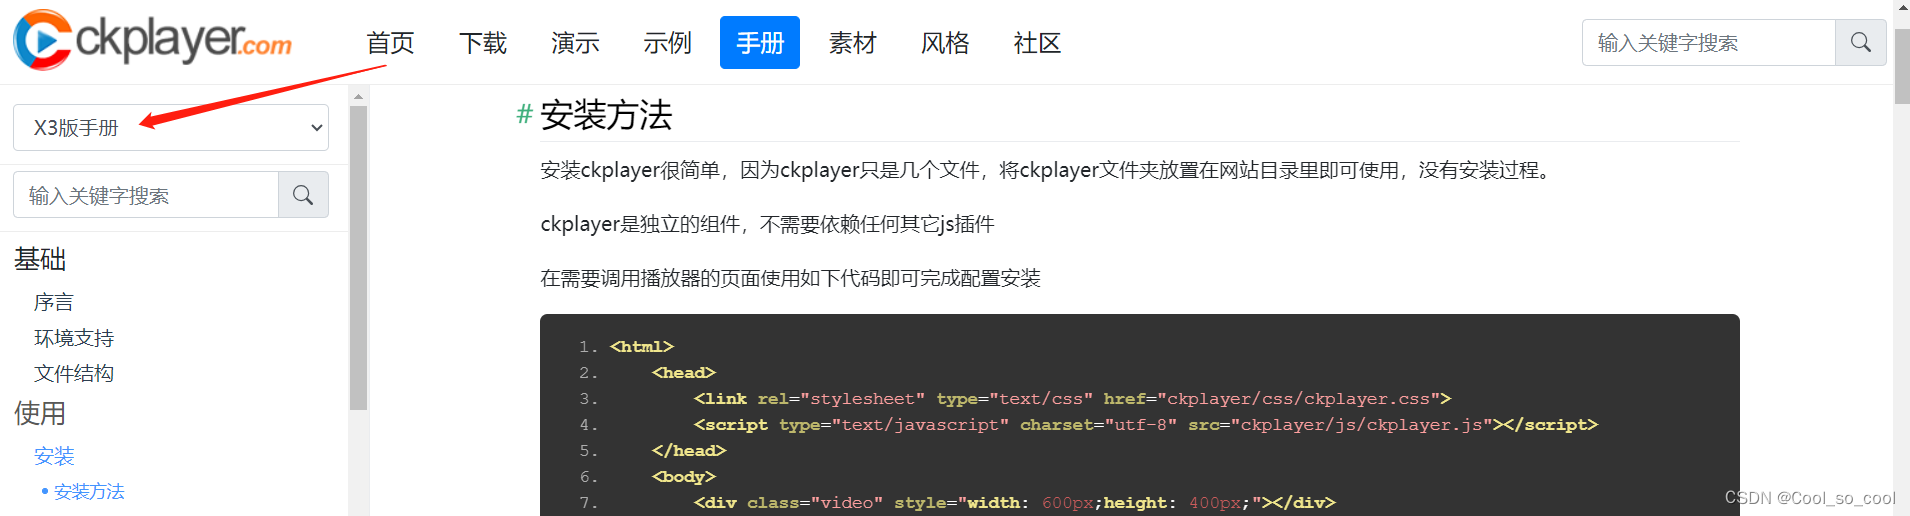Open the 风格 menu item
The image size is (1910, 516).
pyautogui.click(x=945, y=43)
